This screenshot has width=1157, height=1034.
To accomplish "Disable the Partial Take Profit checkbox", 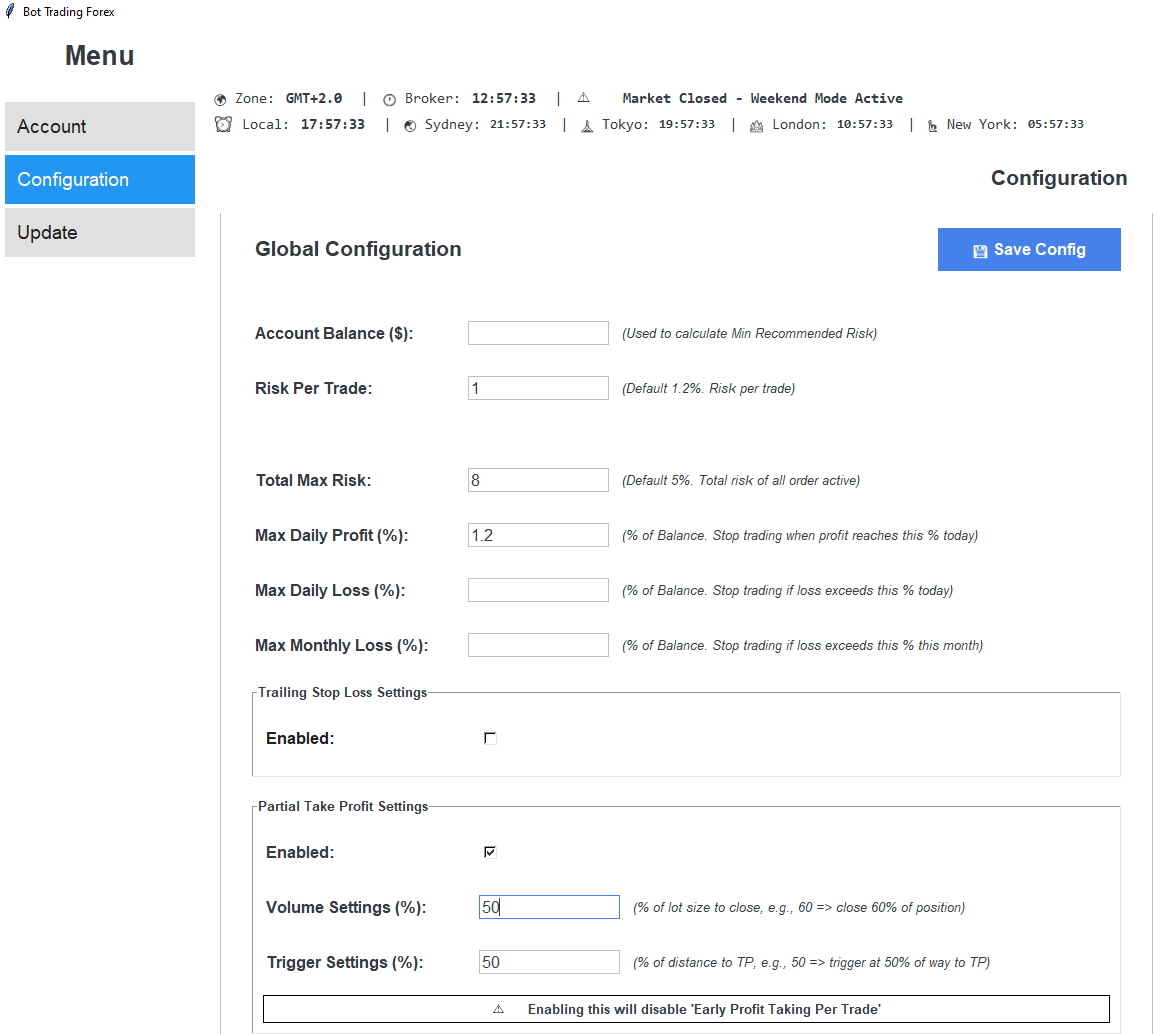I will 490,852.
